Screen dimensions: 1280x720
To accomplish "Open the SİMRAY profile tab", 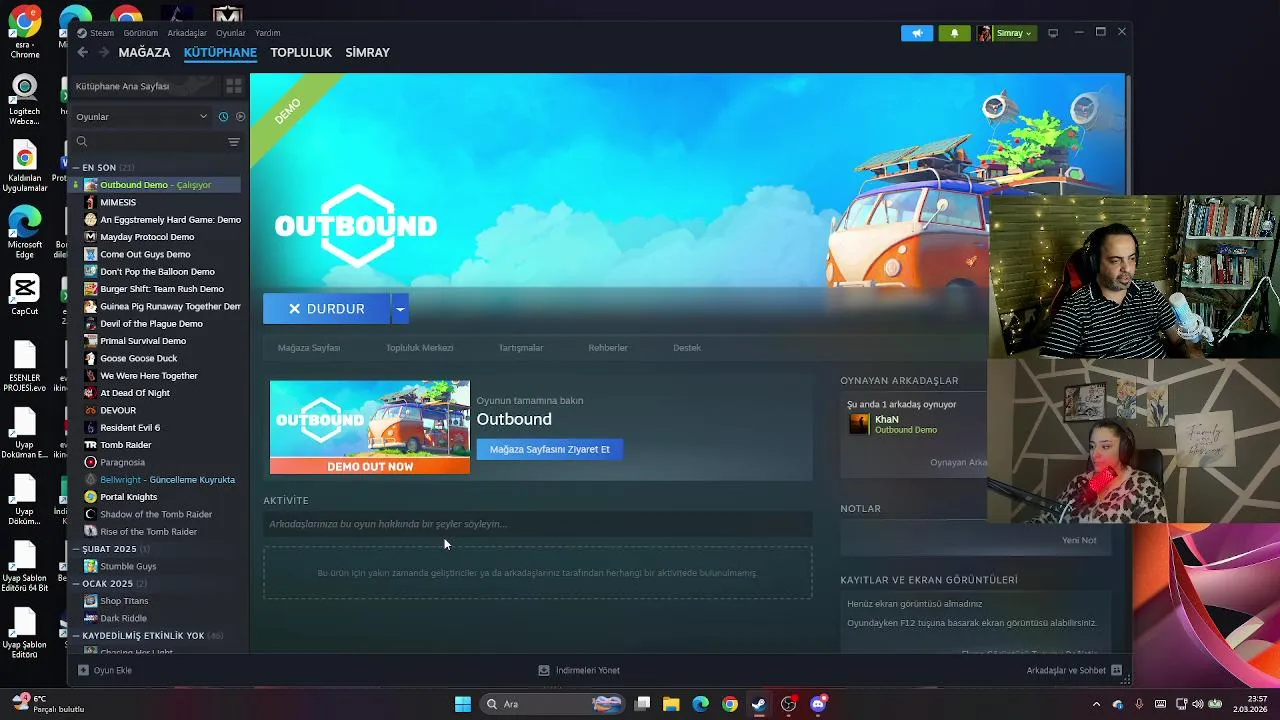I will pyautogui.click(x=367, y=52).
